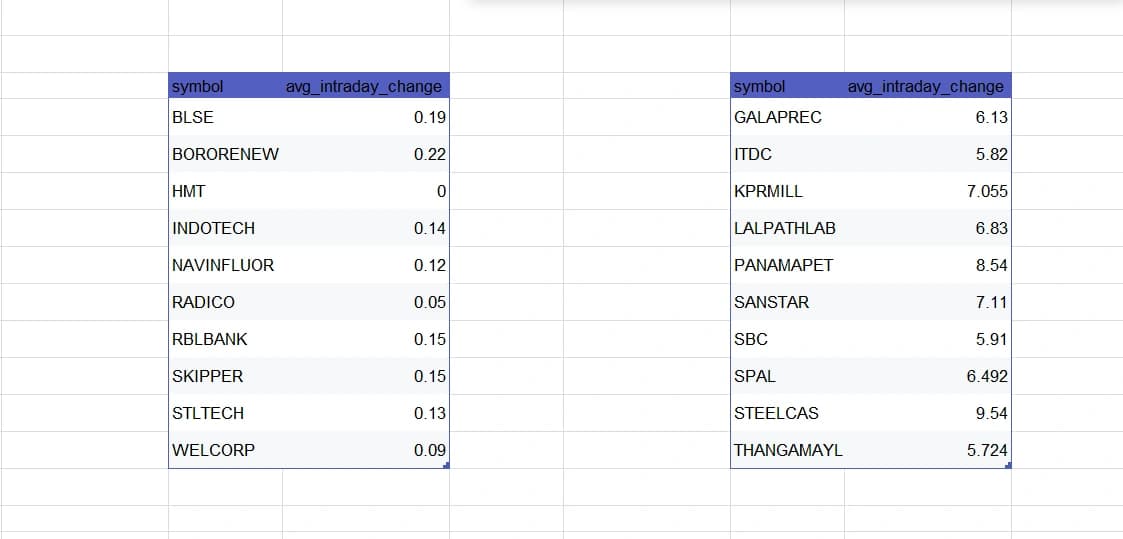This screenshot has height=539, width=1123.
Task: Click the NAVINFLUOR symbol cell
Action: point(226,266)
